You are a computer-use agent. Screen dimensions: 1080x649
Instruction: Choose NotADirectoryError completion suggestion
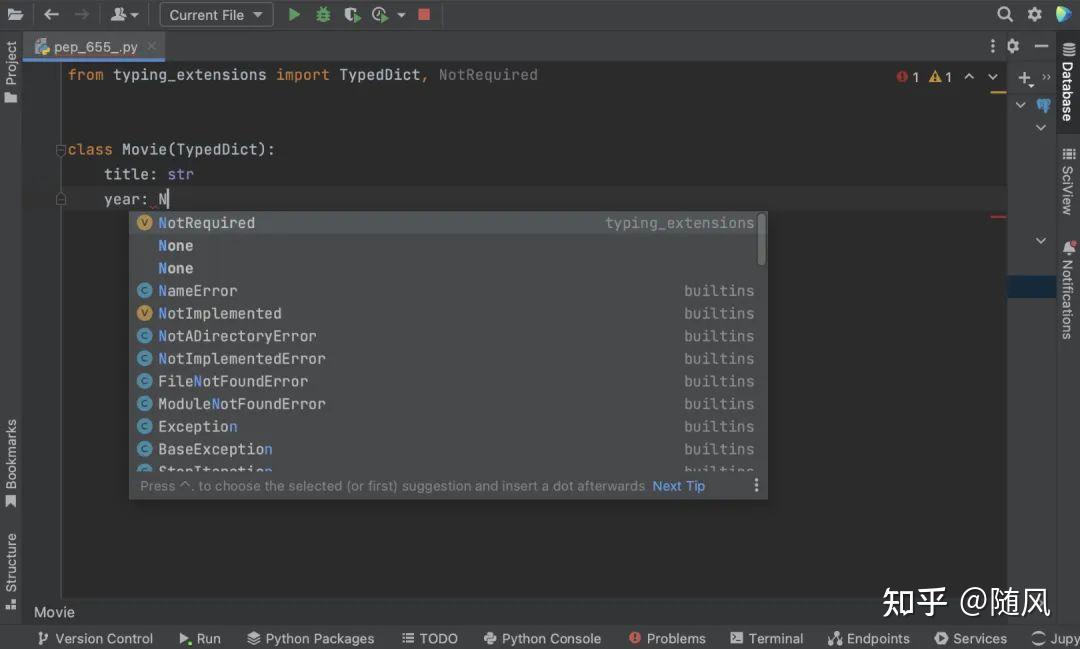[x=445, y=336]
